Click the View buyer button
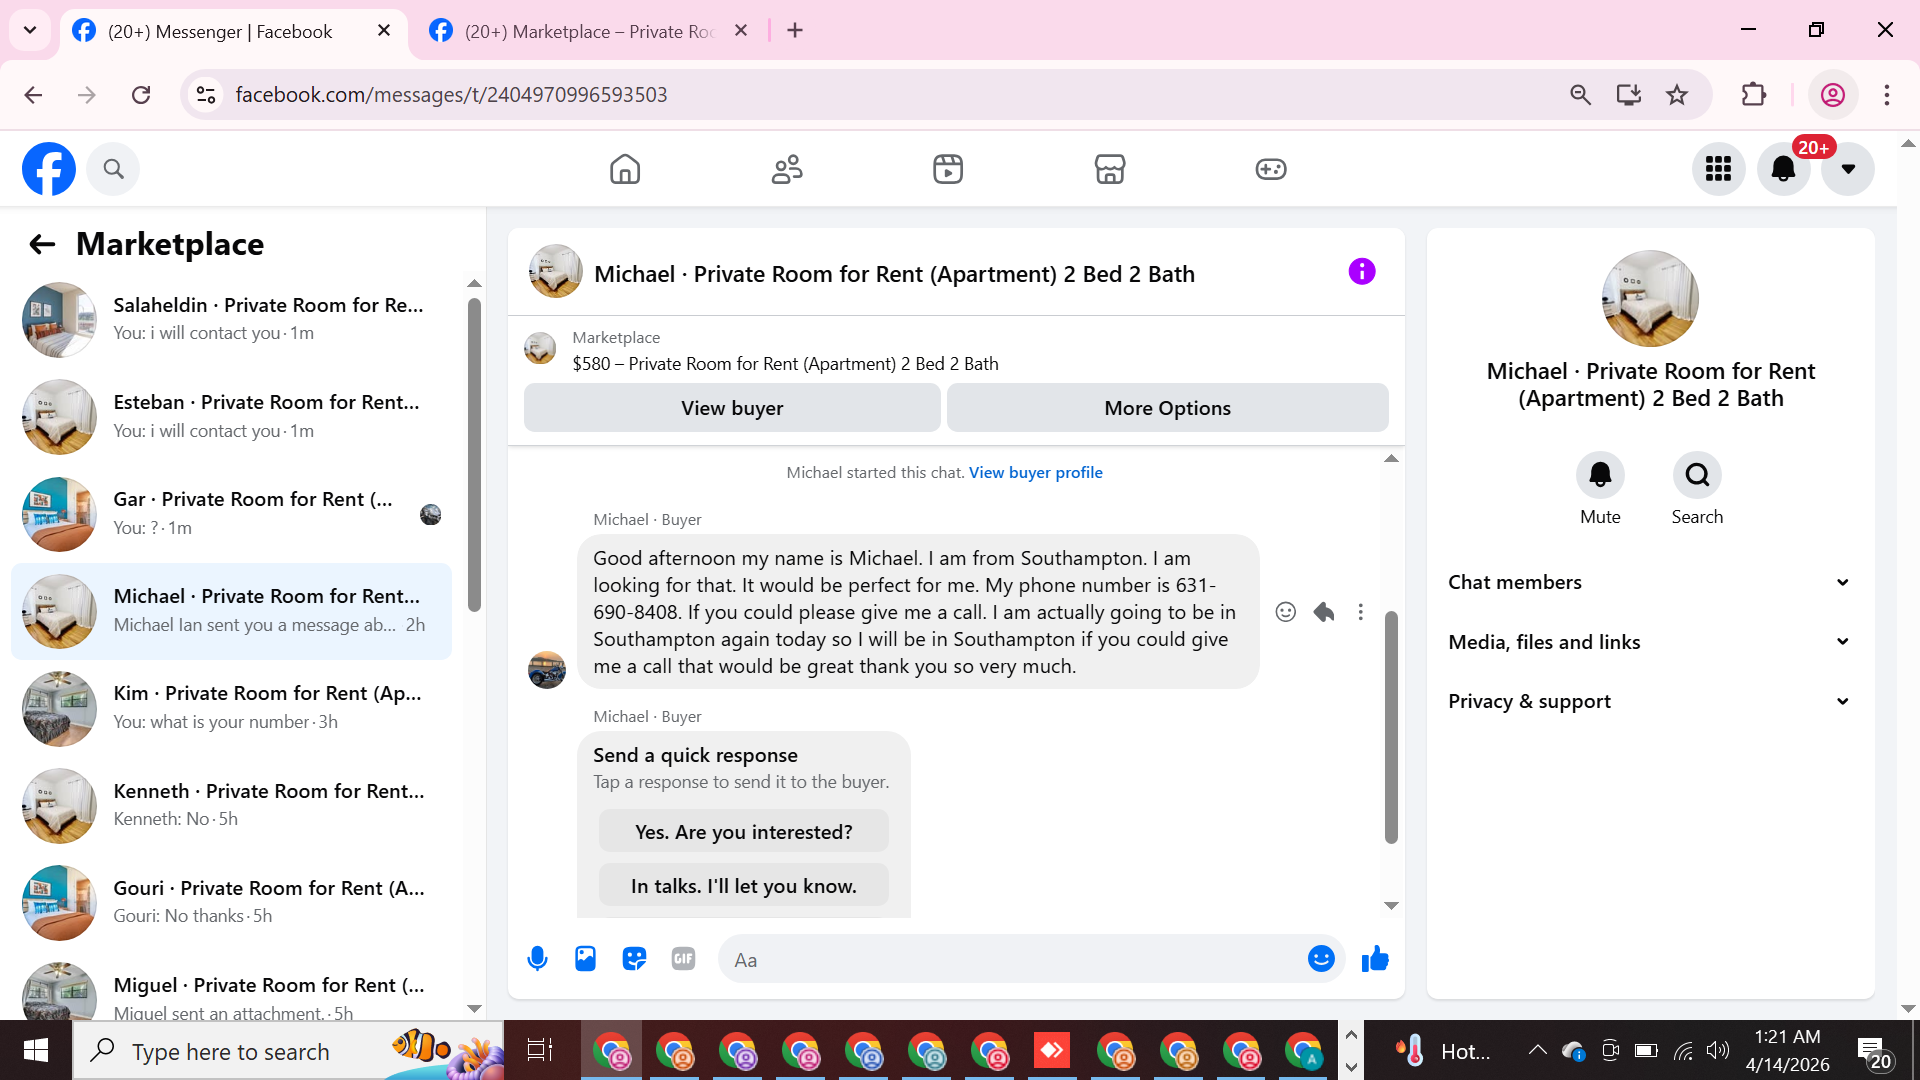 tap(731, 408)
